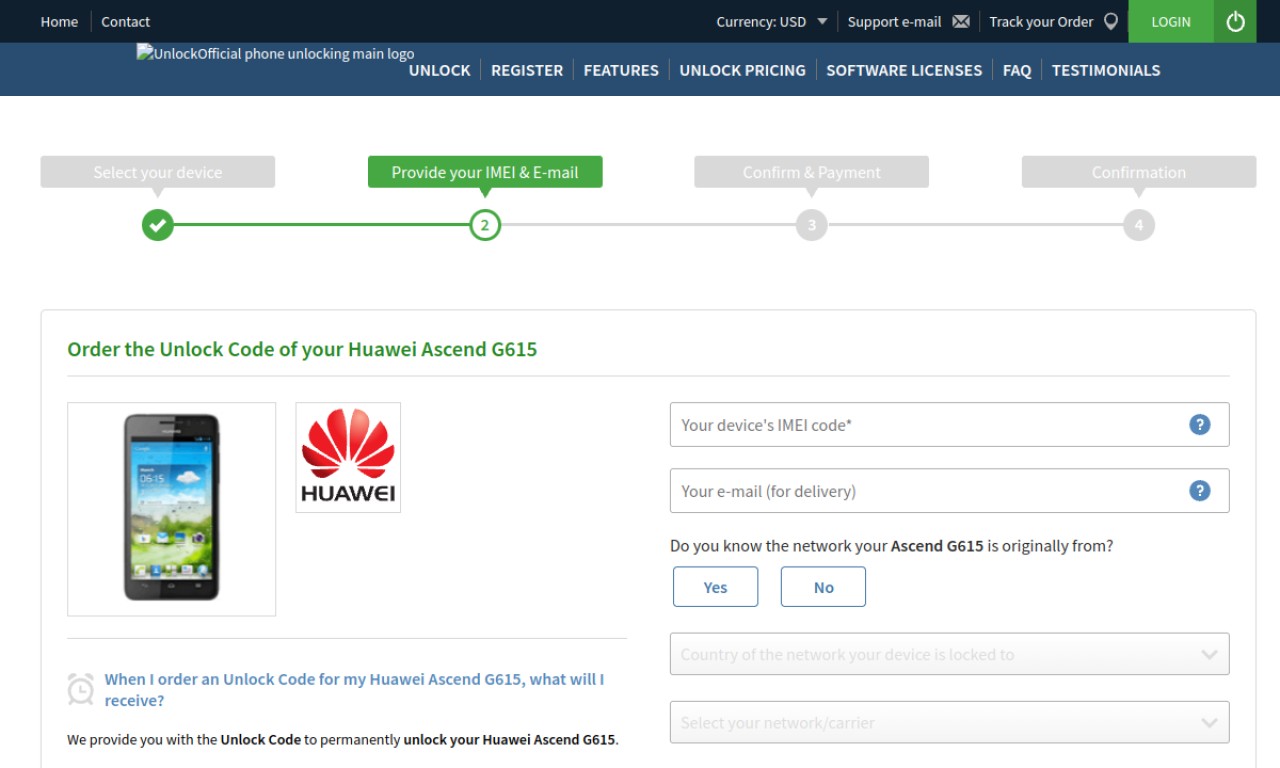The width and height of the screenshot is (1280, 768).
Task: Click the Track your Order link
Action: [x=1041, y=21]
